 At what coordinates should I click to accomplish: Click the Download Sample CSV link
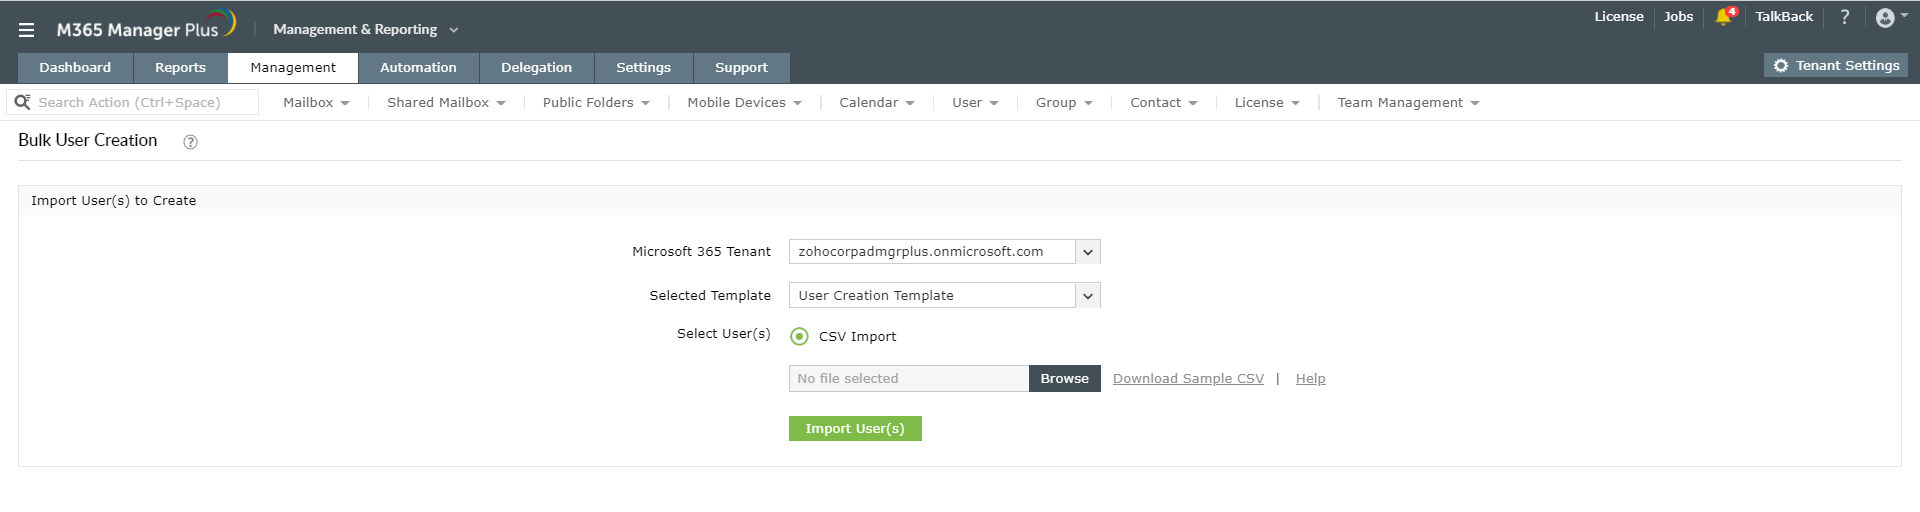(x=1188, y=379)
